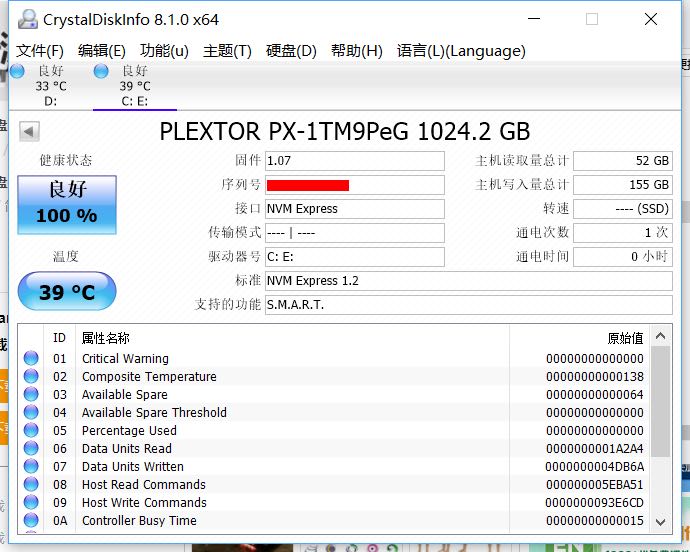Open the 编辑(E) menu
This screenshot has width=690, height=552.
point(102,51)
